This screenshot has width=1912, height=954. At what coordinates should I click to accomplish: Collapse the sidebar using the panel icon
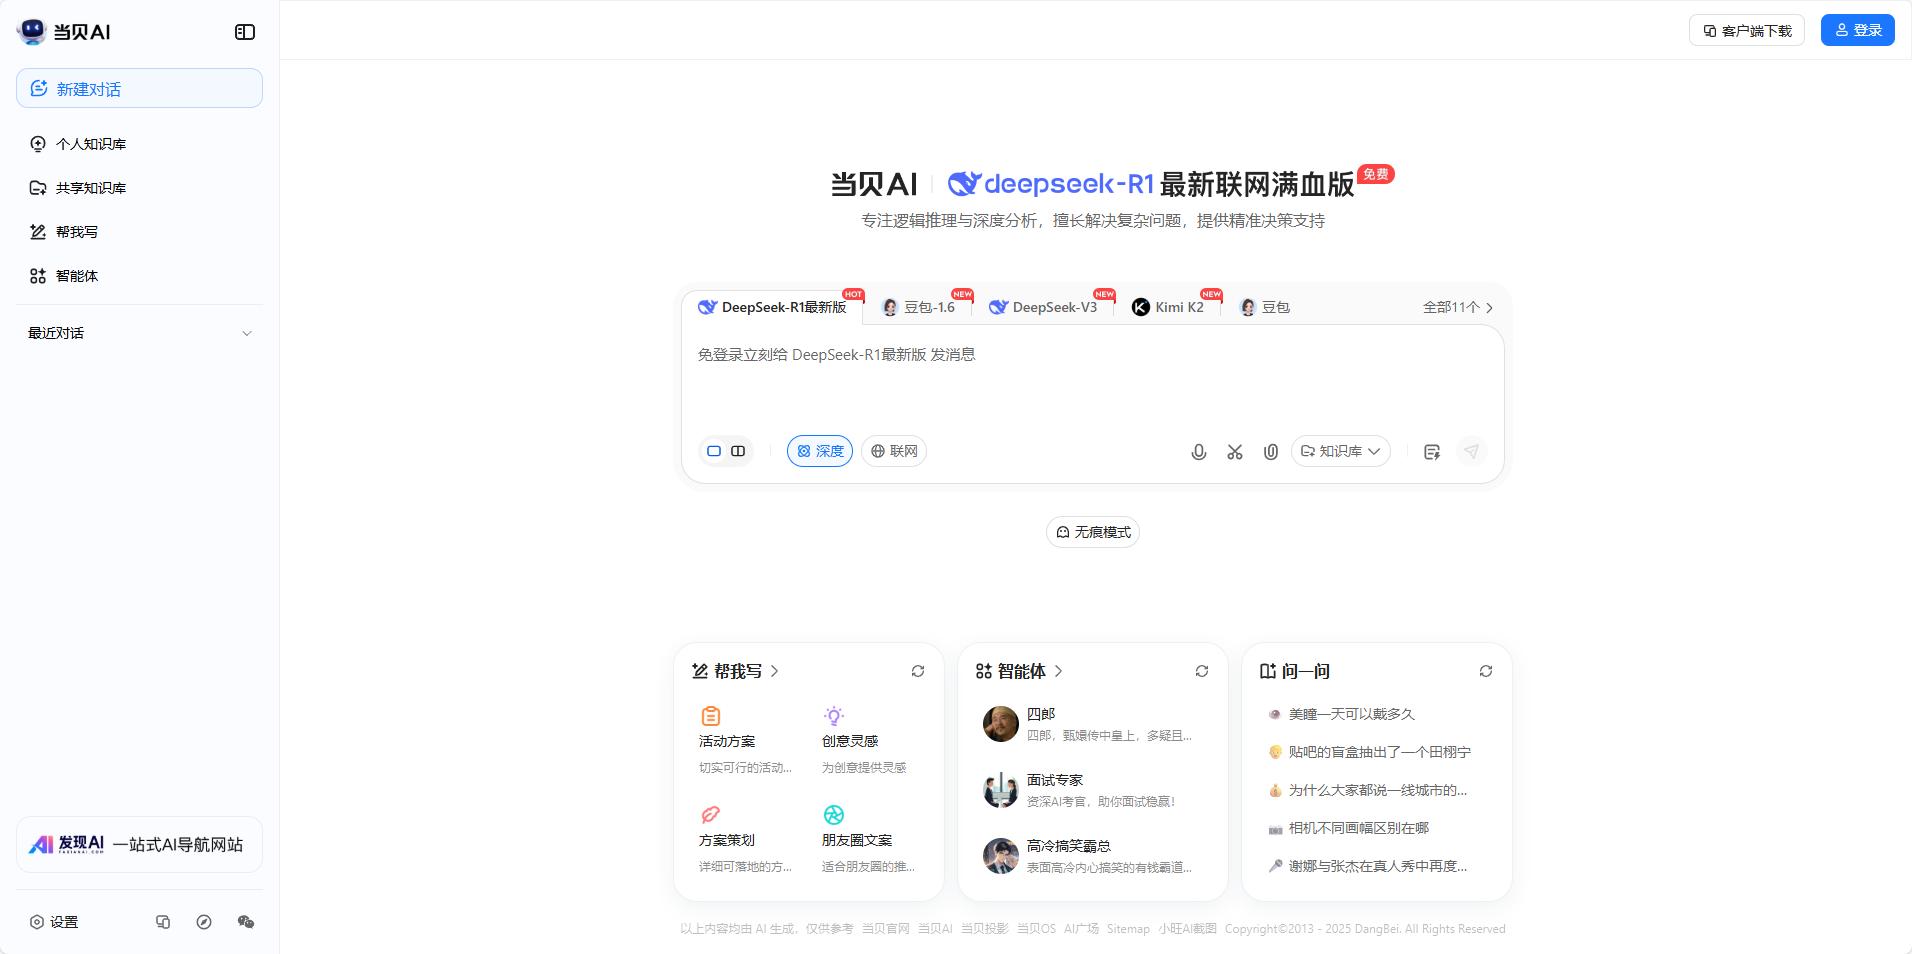[x=243, y=31]
